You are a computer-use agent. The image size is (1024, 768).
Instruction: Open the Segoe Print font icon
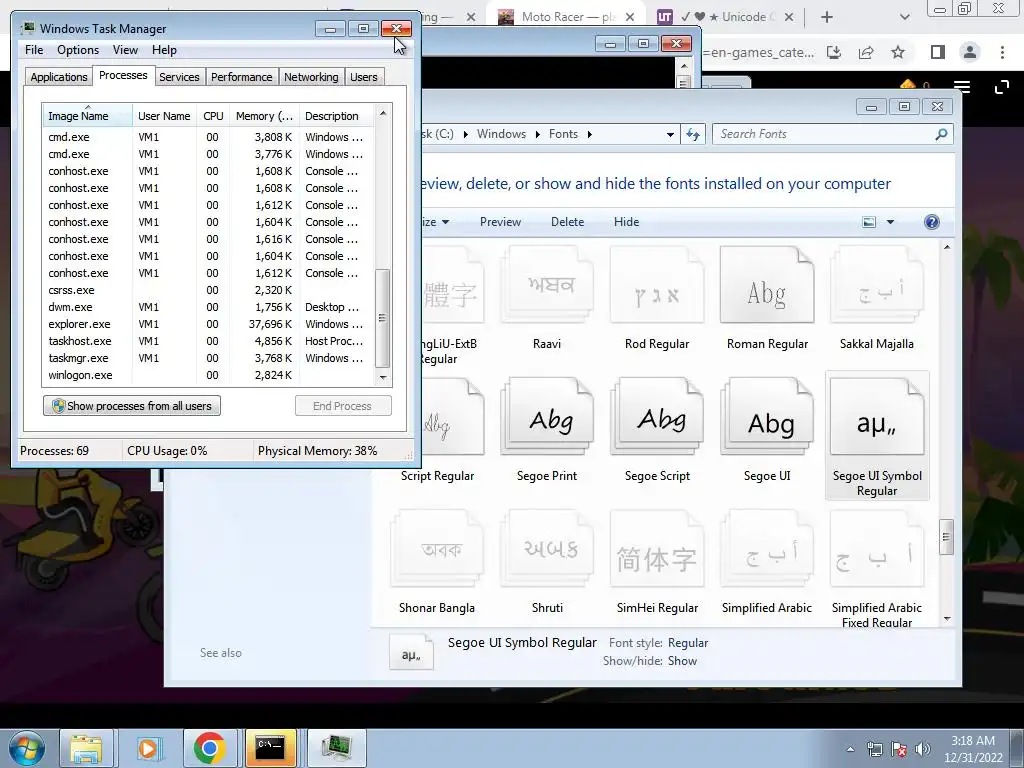[x=547, y=416]
